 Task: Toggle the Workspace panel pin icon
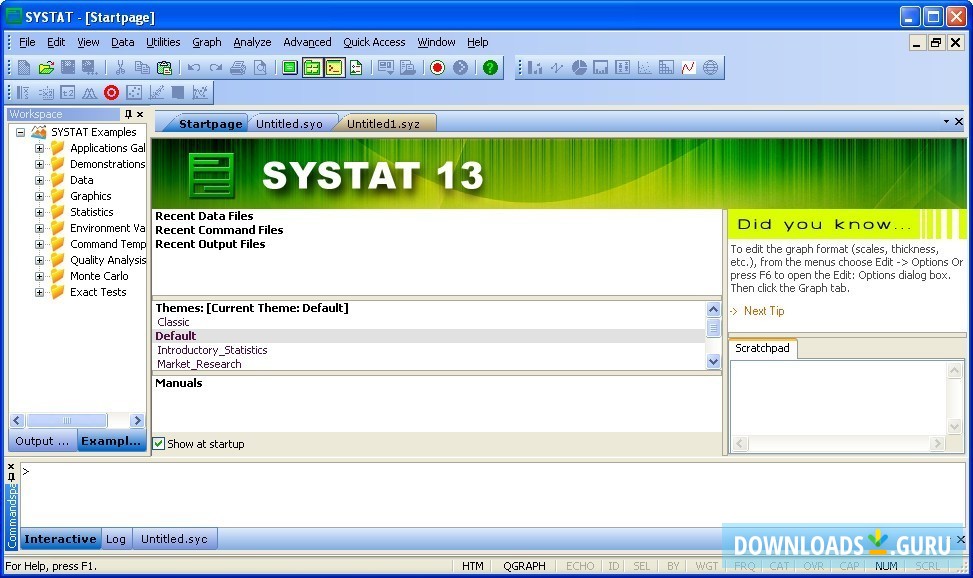coord(127,114)
